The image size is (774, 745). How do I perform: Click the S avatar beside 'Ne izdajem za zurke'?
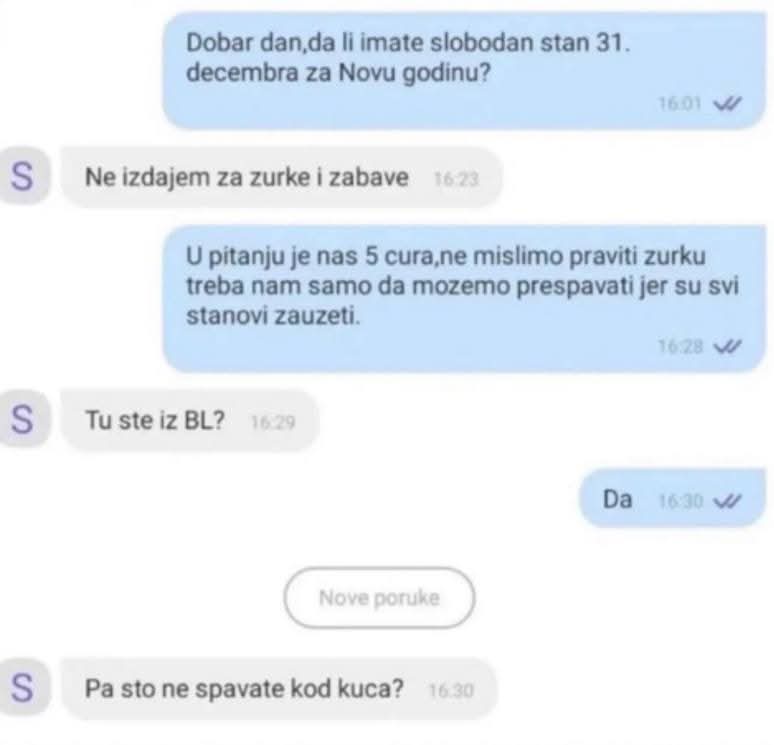(x=23, y=176)
